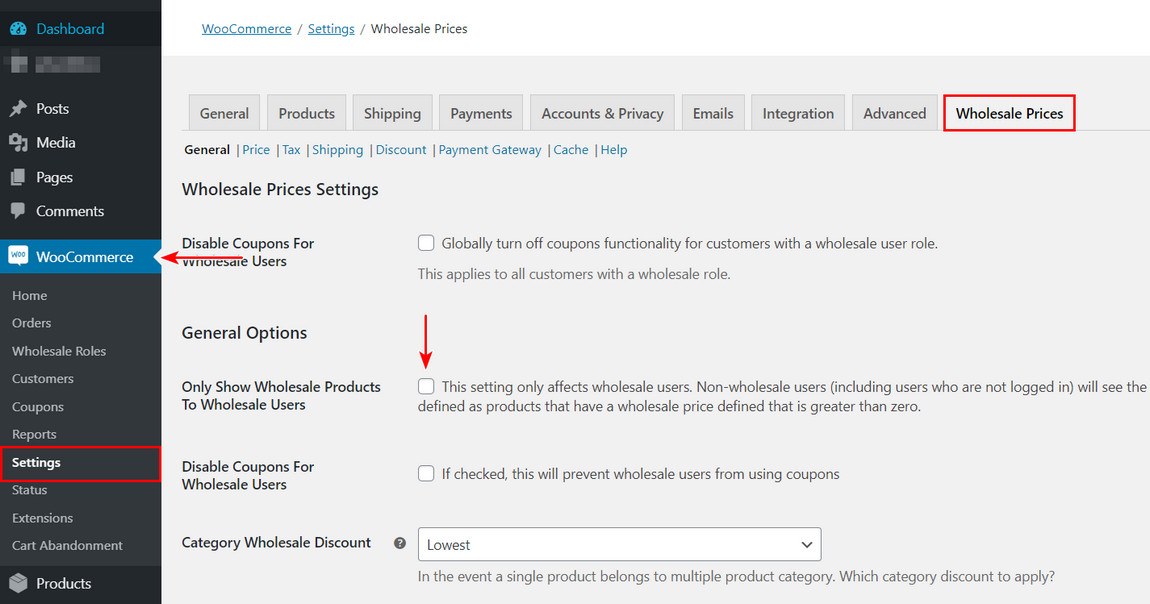Open the Cache sub-section link
The height and width of the screenshot is (604, 1150).
pos(571,150)
